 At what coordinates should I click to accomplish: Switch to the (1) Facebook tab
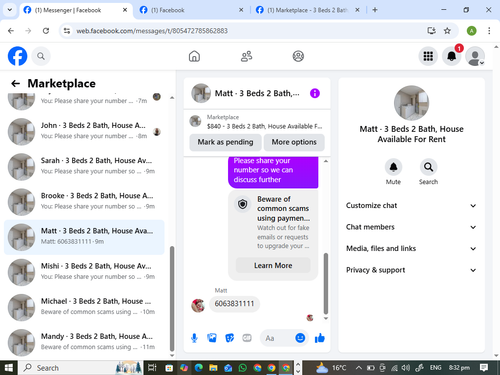coord(191,10)
